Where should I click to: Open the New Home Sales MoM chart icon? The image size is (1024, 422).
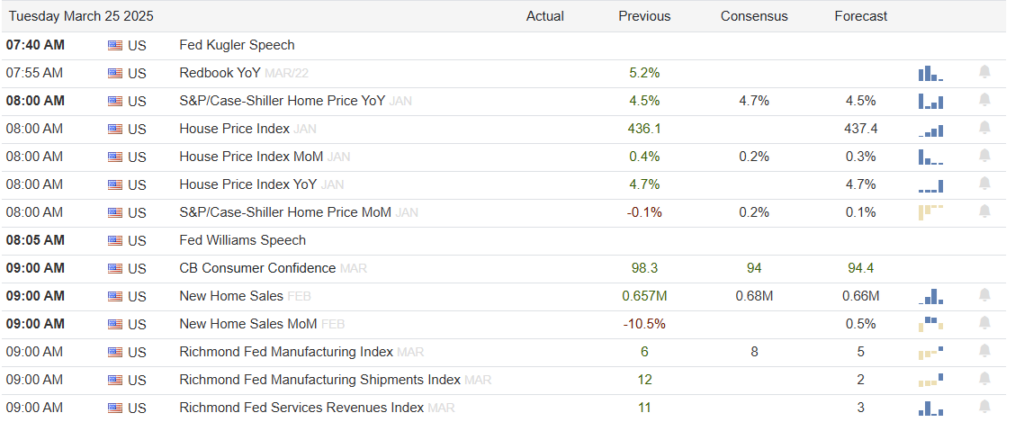pos(931,324)
